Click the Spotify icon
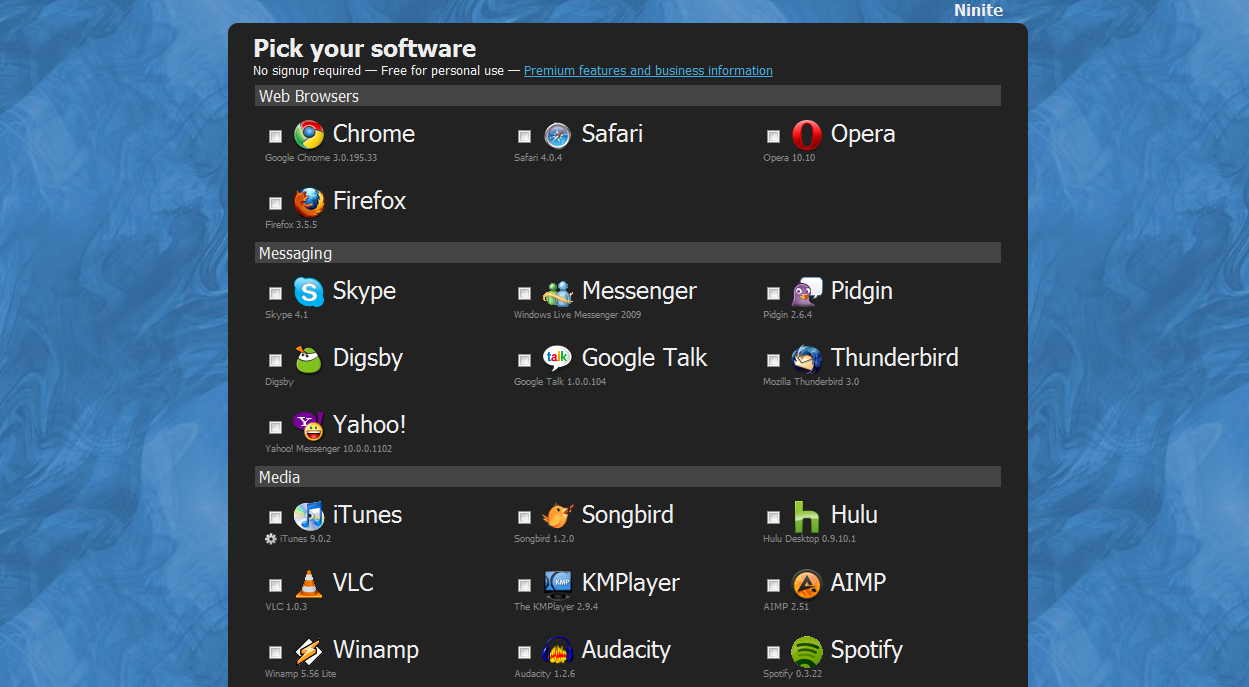Screen dimensions: 1249x687 pyautogui.click(x=806, y=651)
